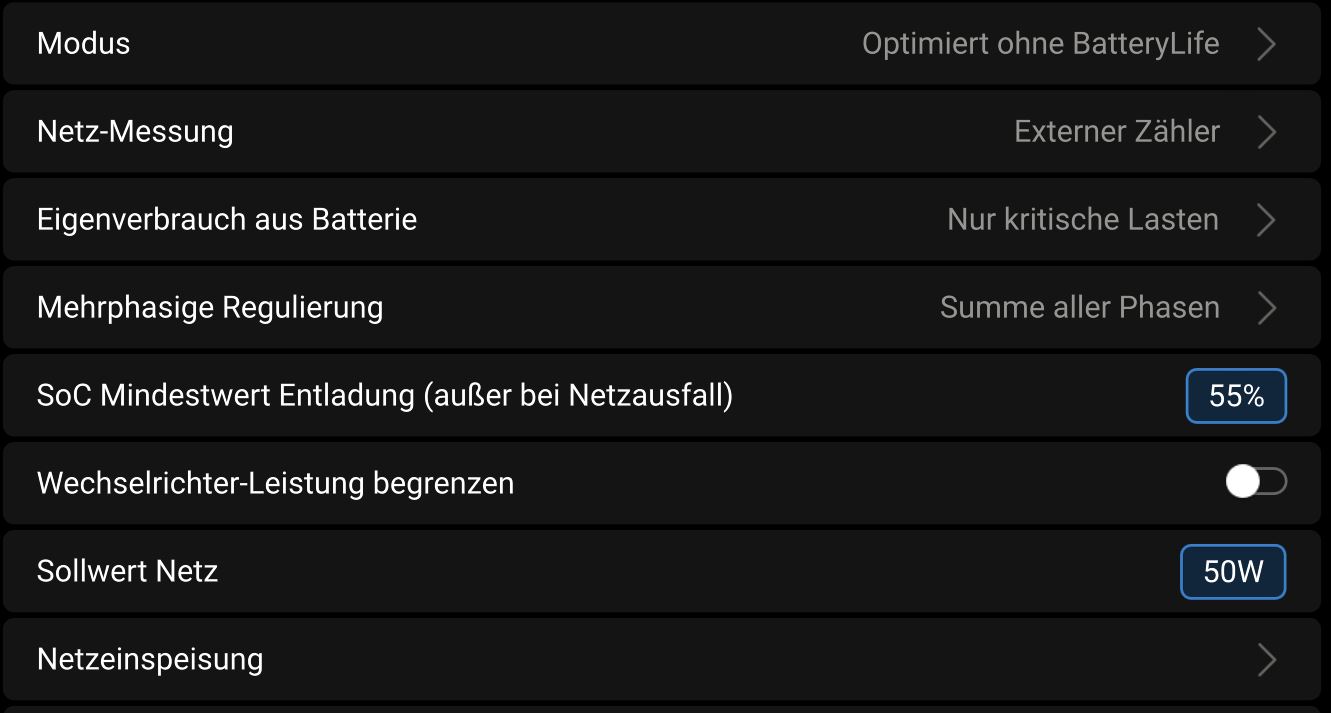Click the Modus label text
Screen dimensions: 1331x713
point(83,44)
